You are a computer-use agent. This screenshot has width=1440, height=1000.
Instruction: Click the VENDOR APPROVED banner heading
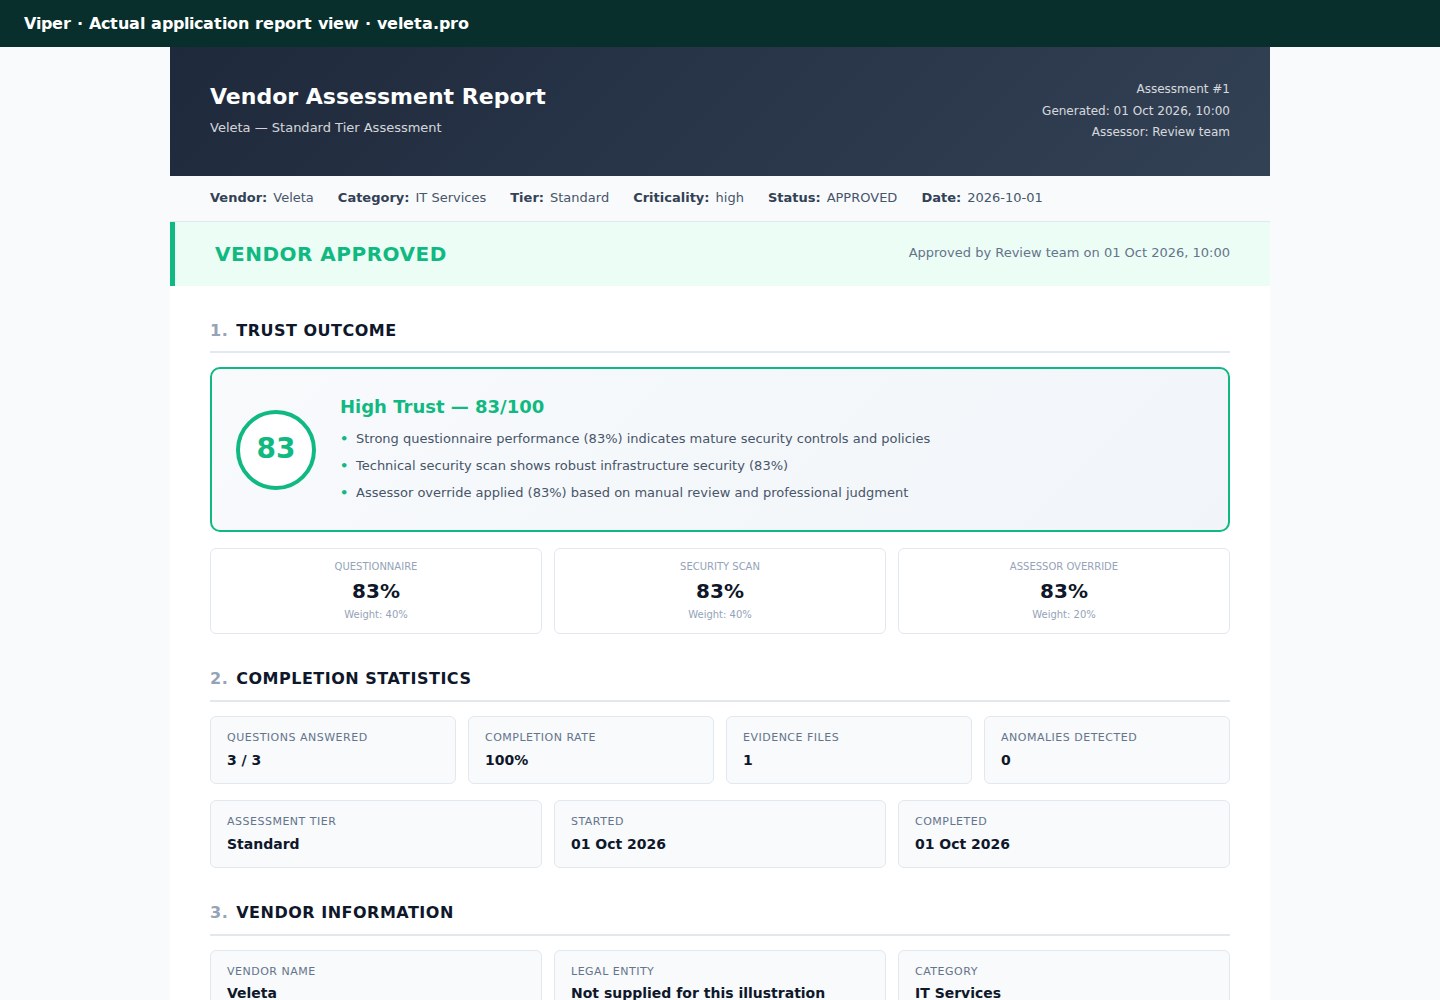click(331, 254)
